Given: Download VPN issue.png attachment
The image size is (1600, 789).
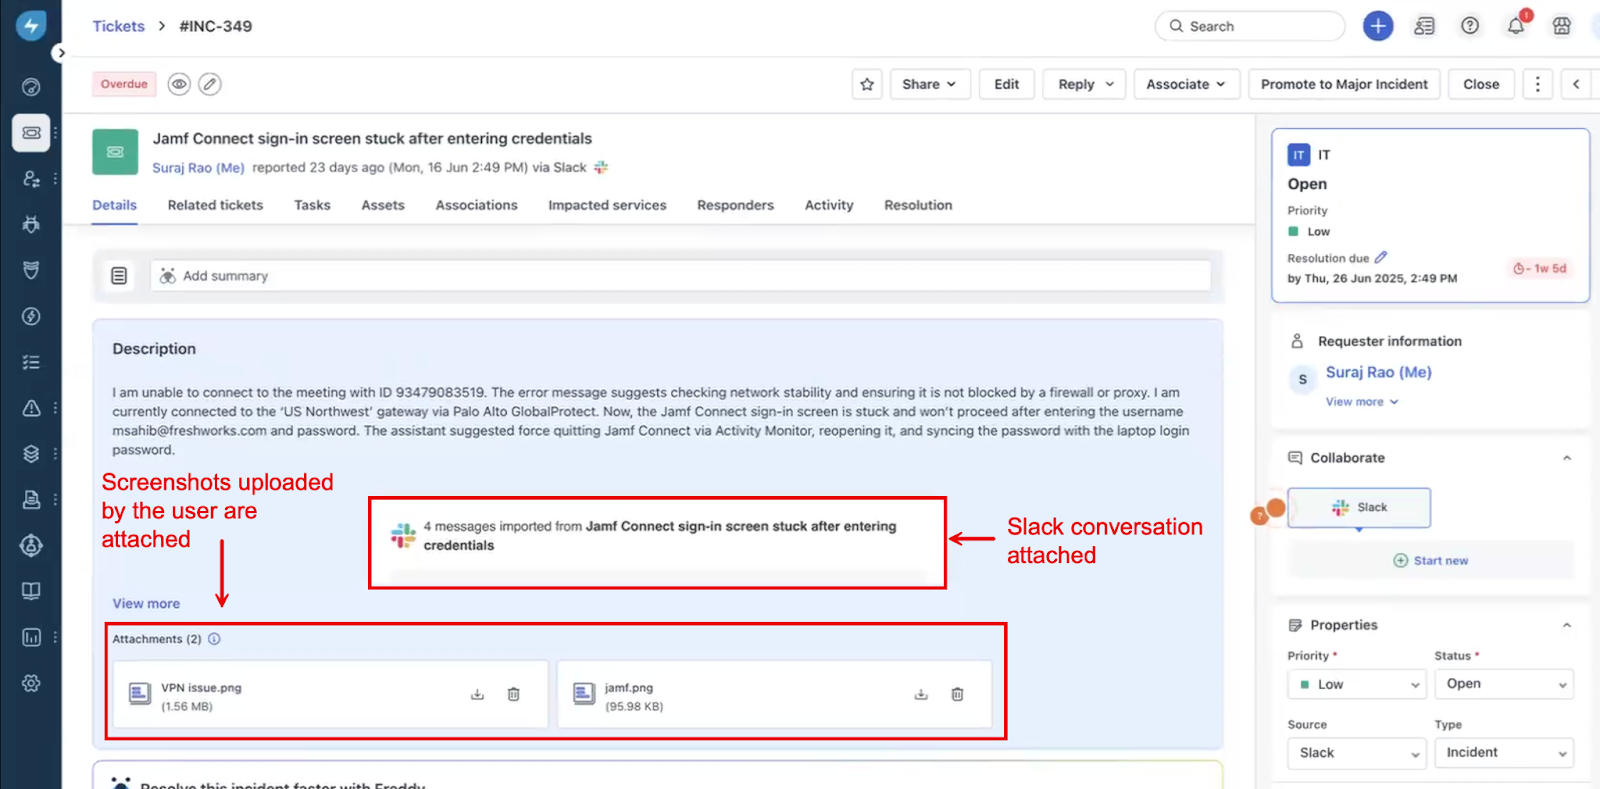Looking at the screenshot, I should pyautogui.click(x=477, y=694).
